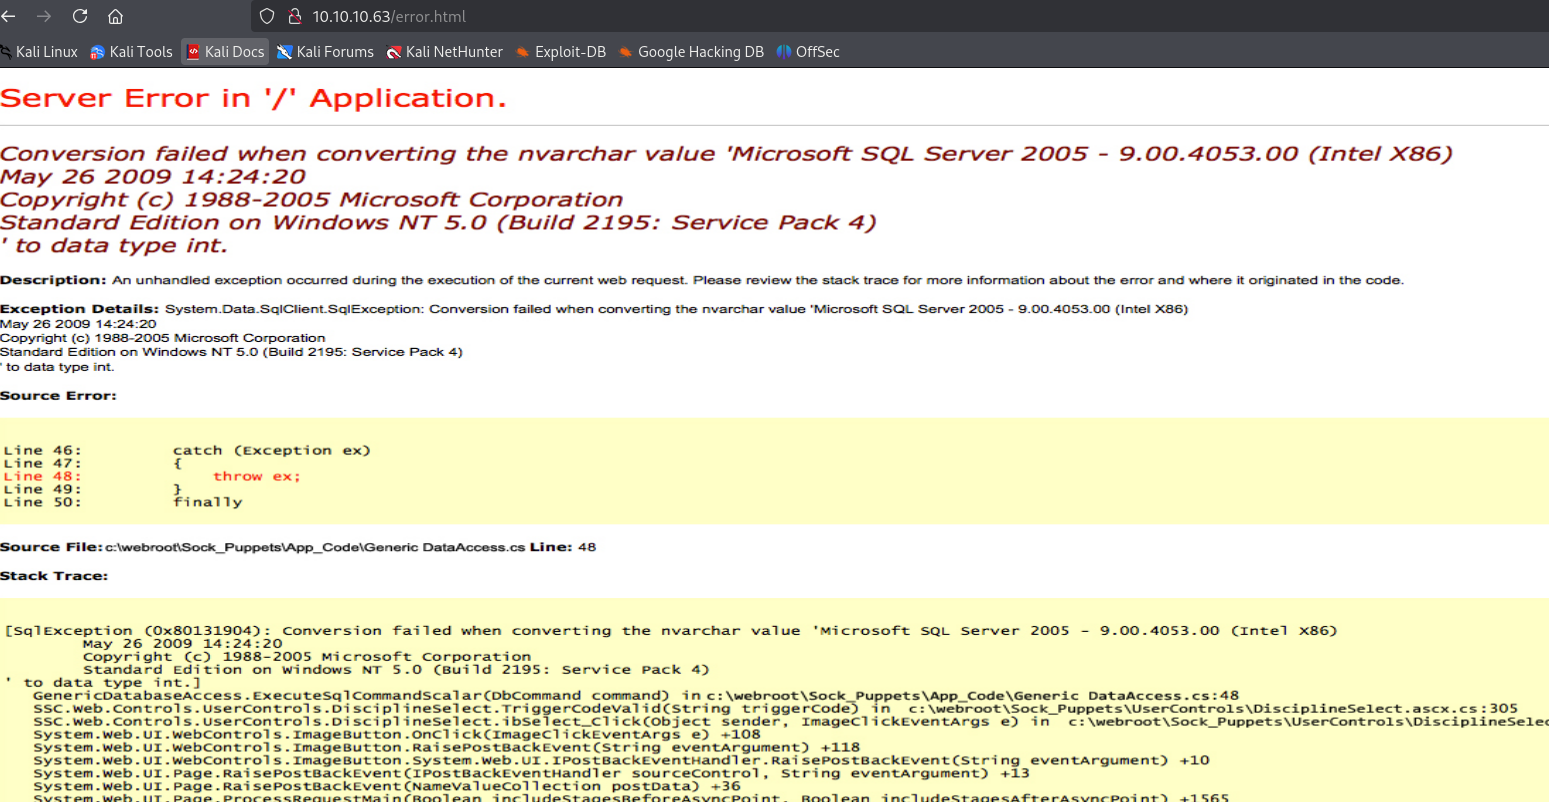Click the red "Server Error in '/' Application" heading

253,98
